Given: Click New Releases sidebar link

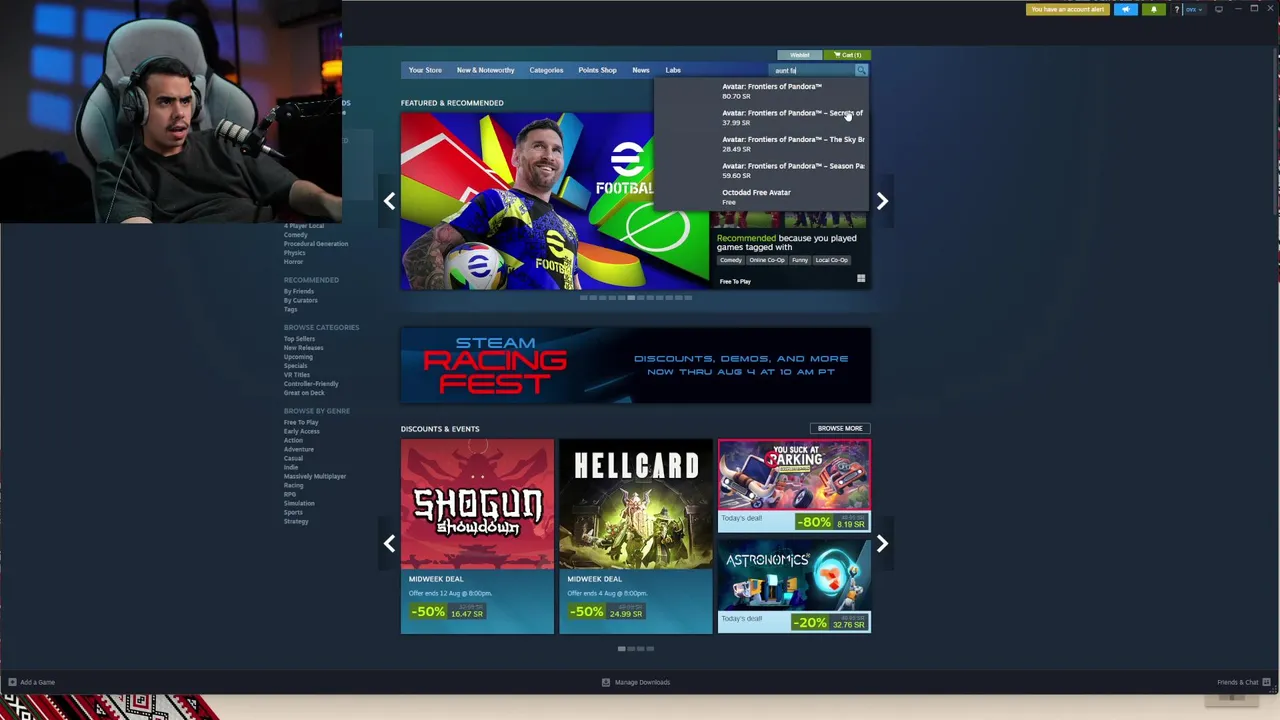Looking at the screenshot, I should click(x=303, y=348).
